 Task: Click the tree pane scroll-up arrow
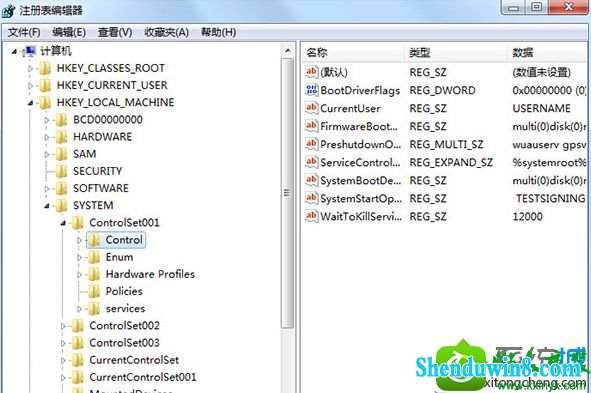288,50
